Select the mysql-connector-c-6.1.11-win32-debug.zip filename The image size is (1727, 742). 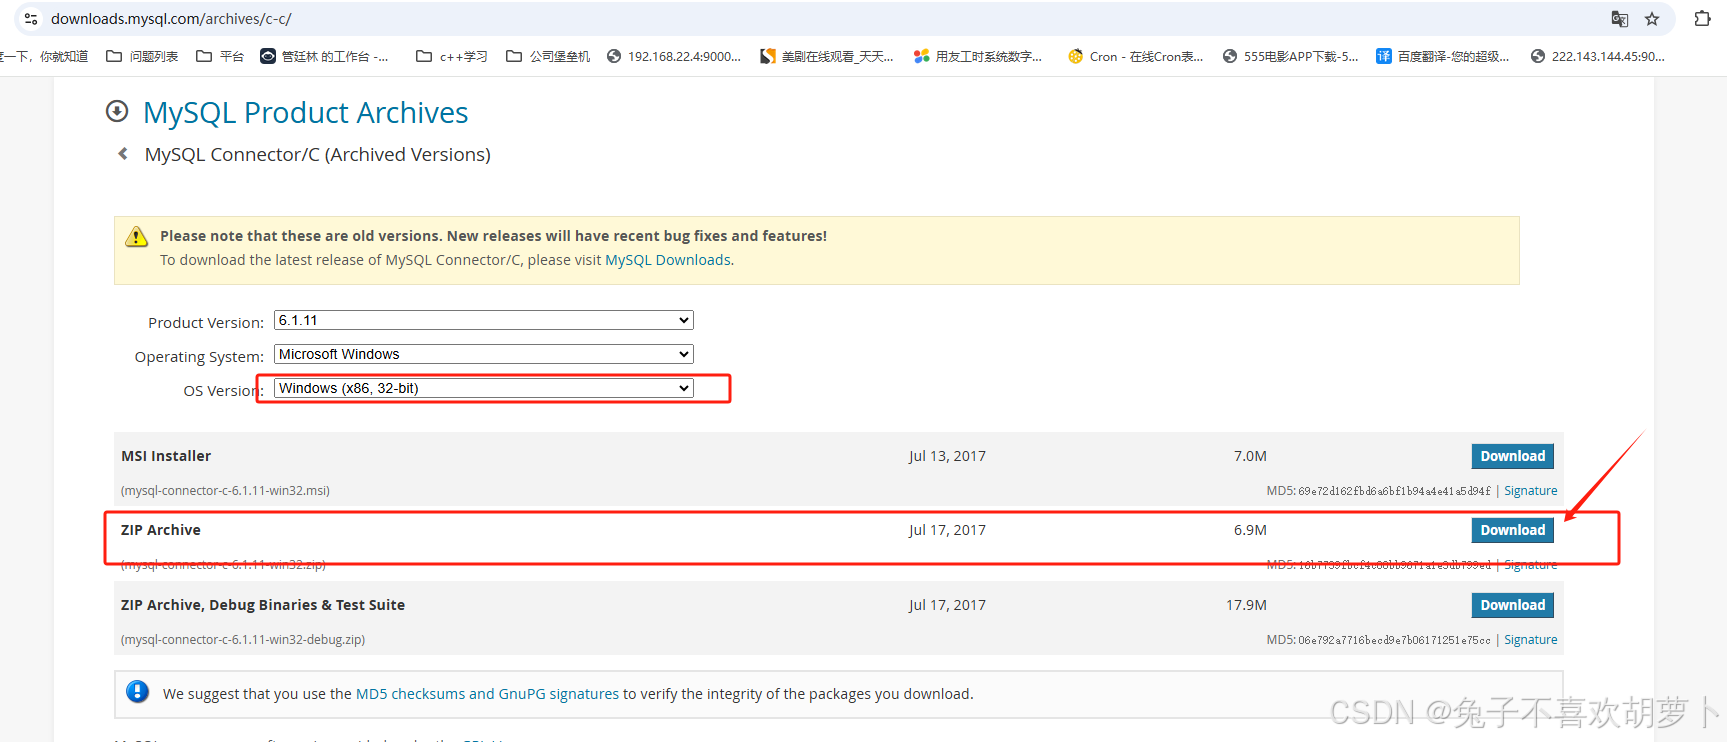point(243,640)
